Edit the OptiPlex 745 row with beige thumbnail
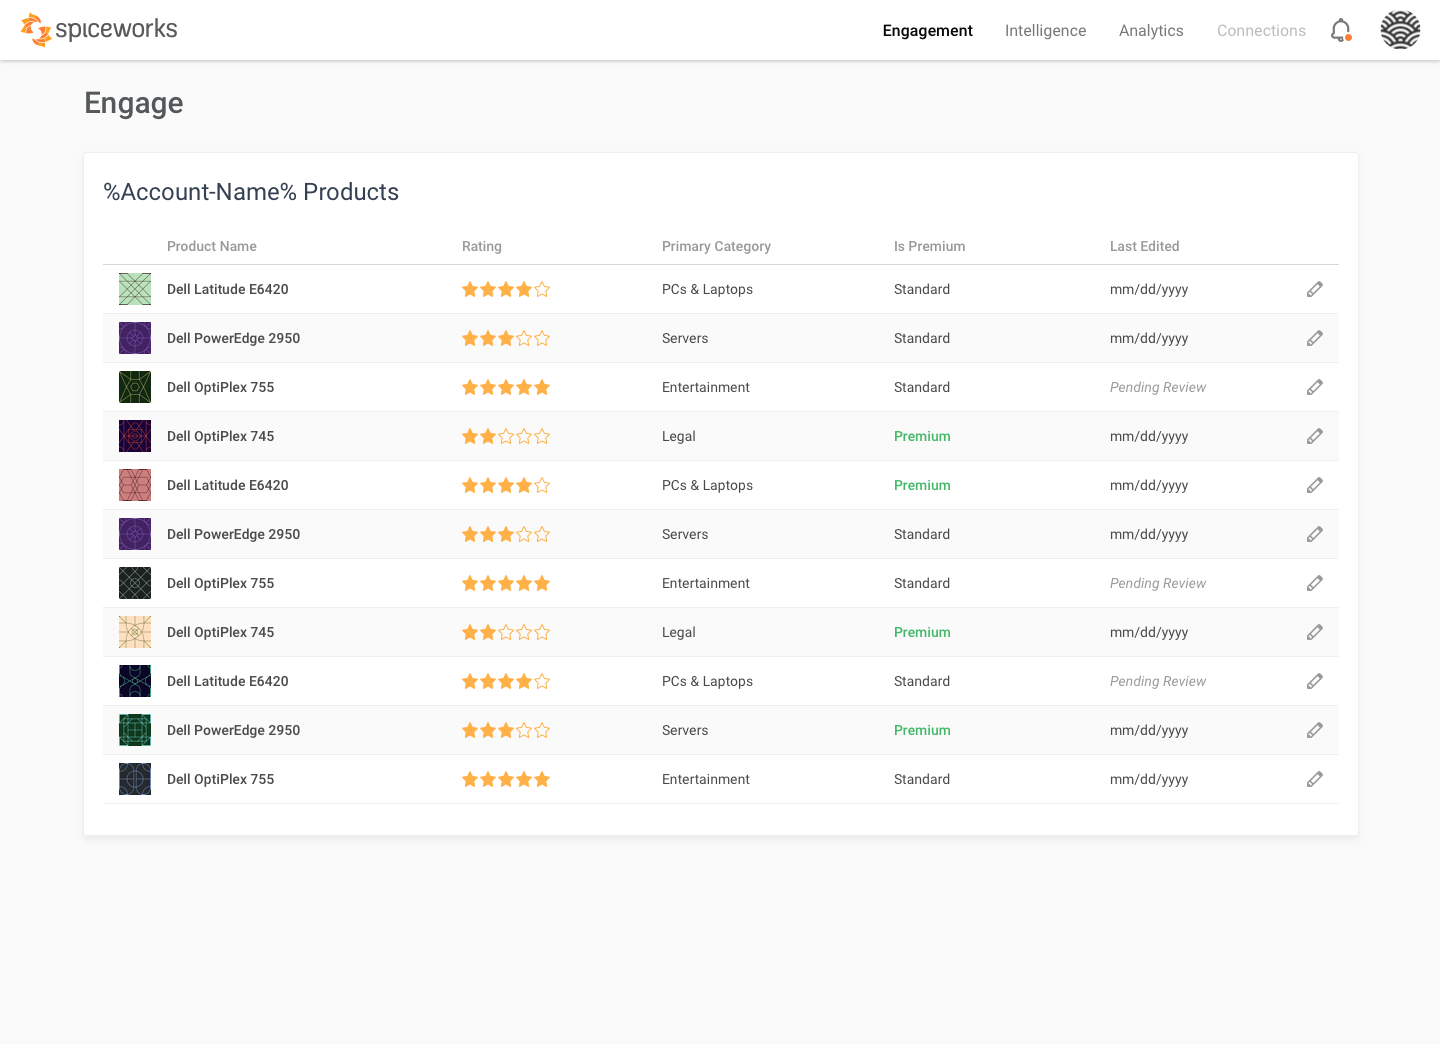 point(1315,632)
